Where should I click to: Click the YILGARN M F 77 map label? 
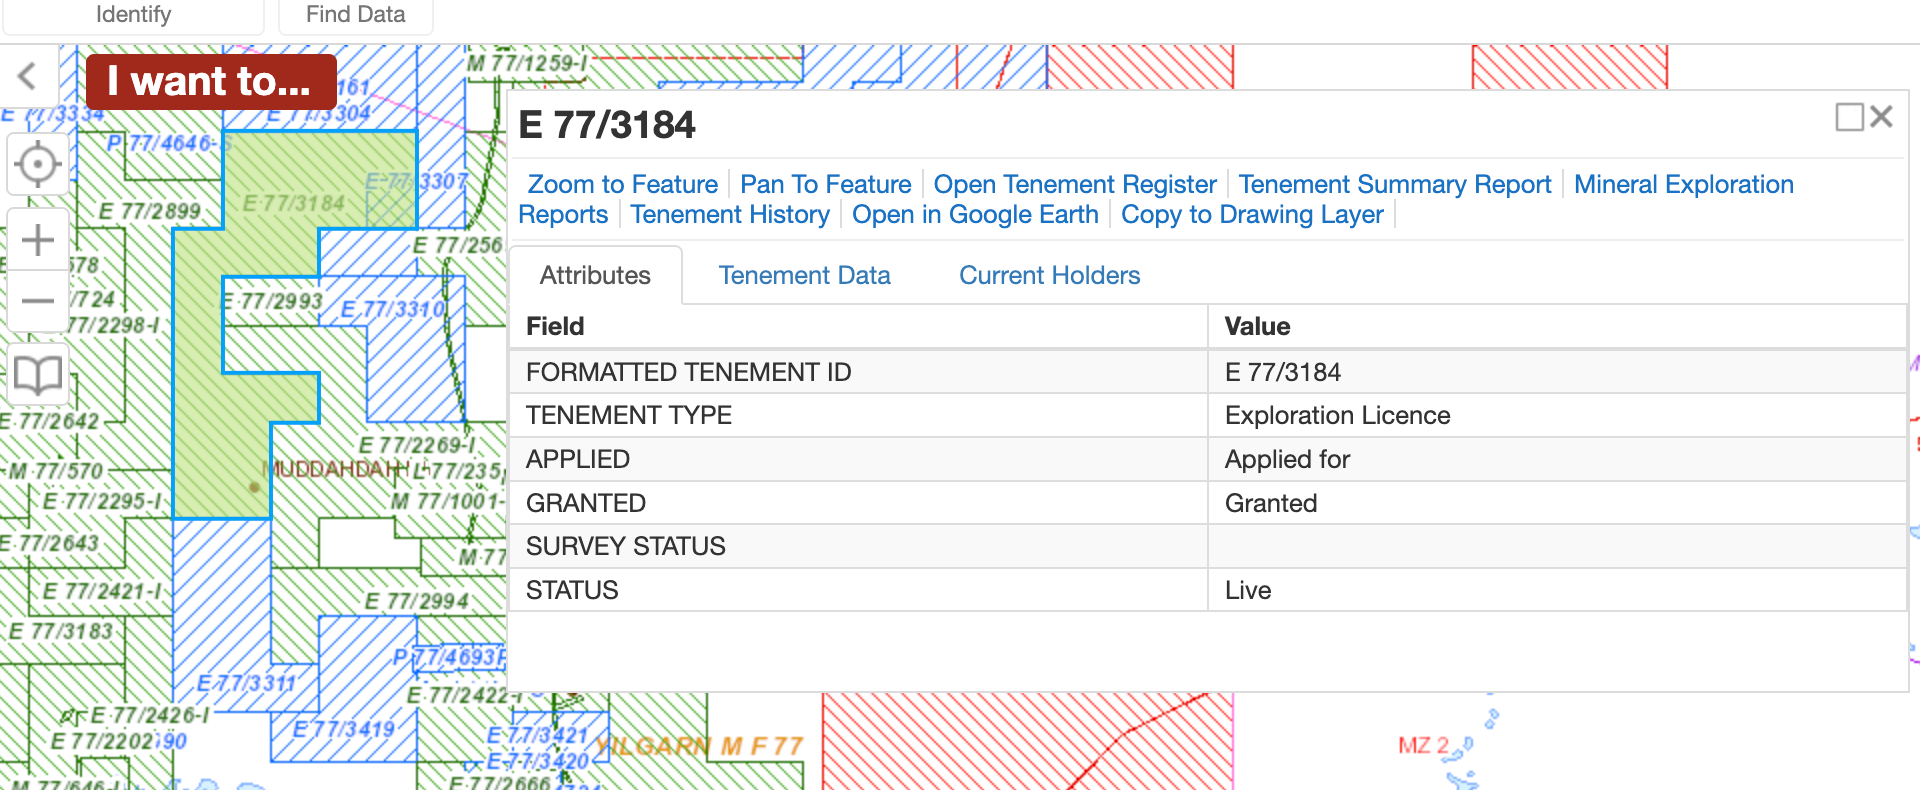click(699, 746)
